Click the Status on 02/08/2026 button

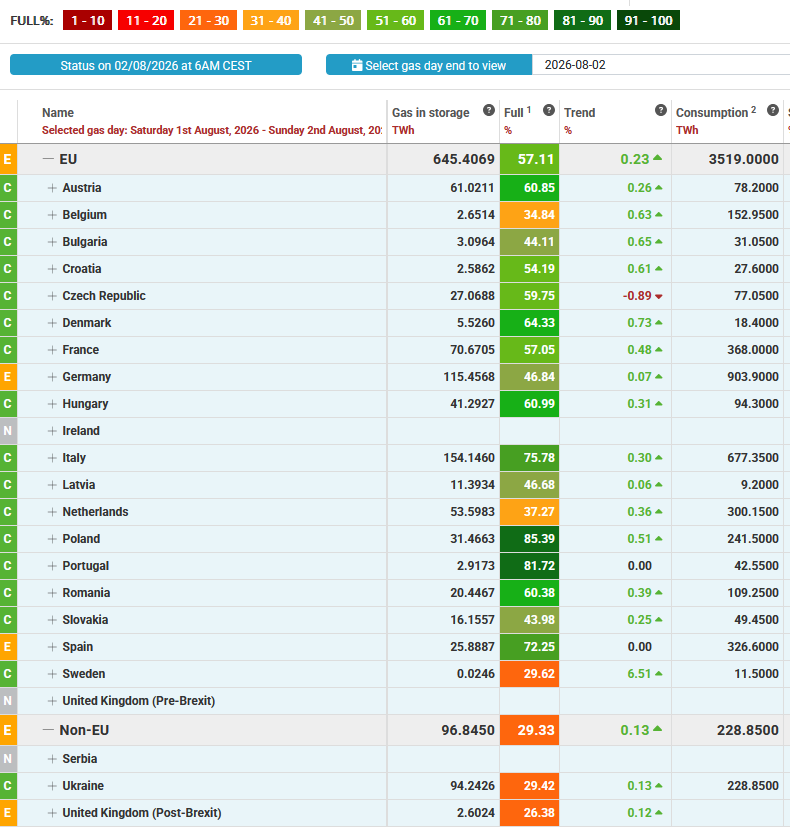[x=156, y=65]
